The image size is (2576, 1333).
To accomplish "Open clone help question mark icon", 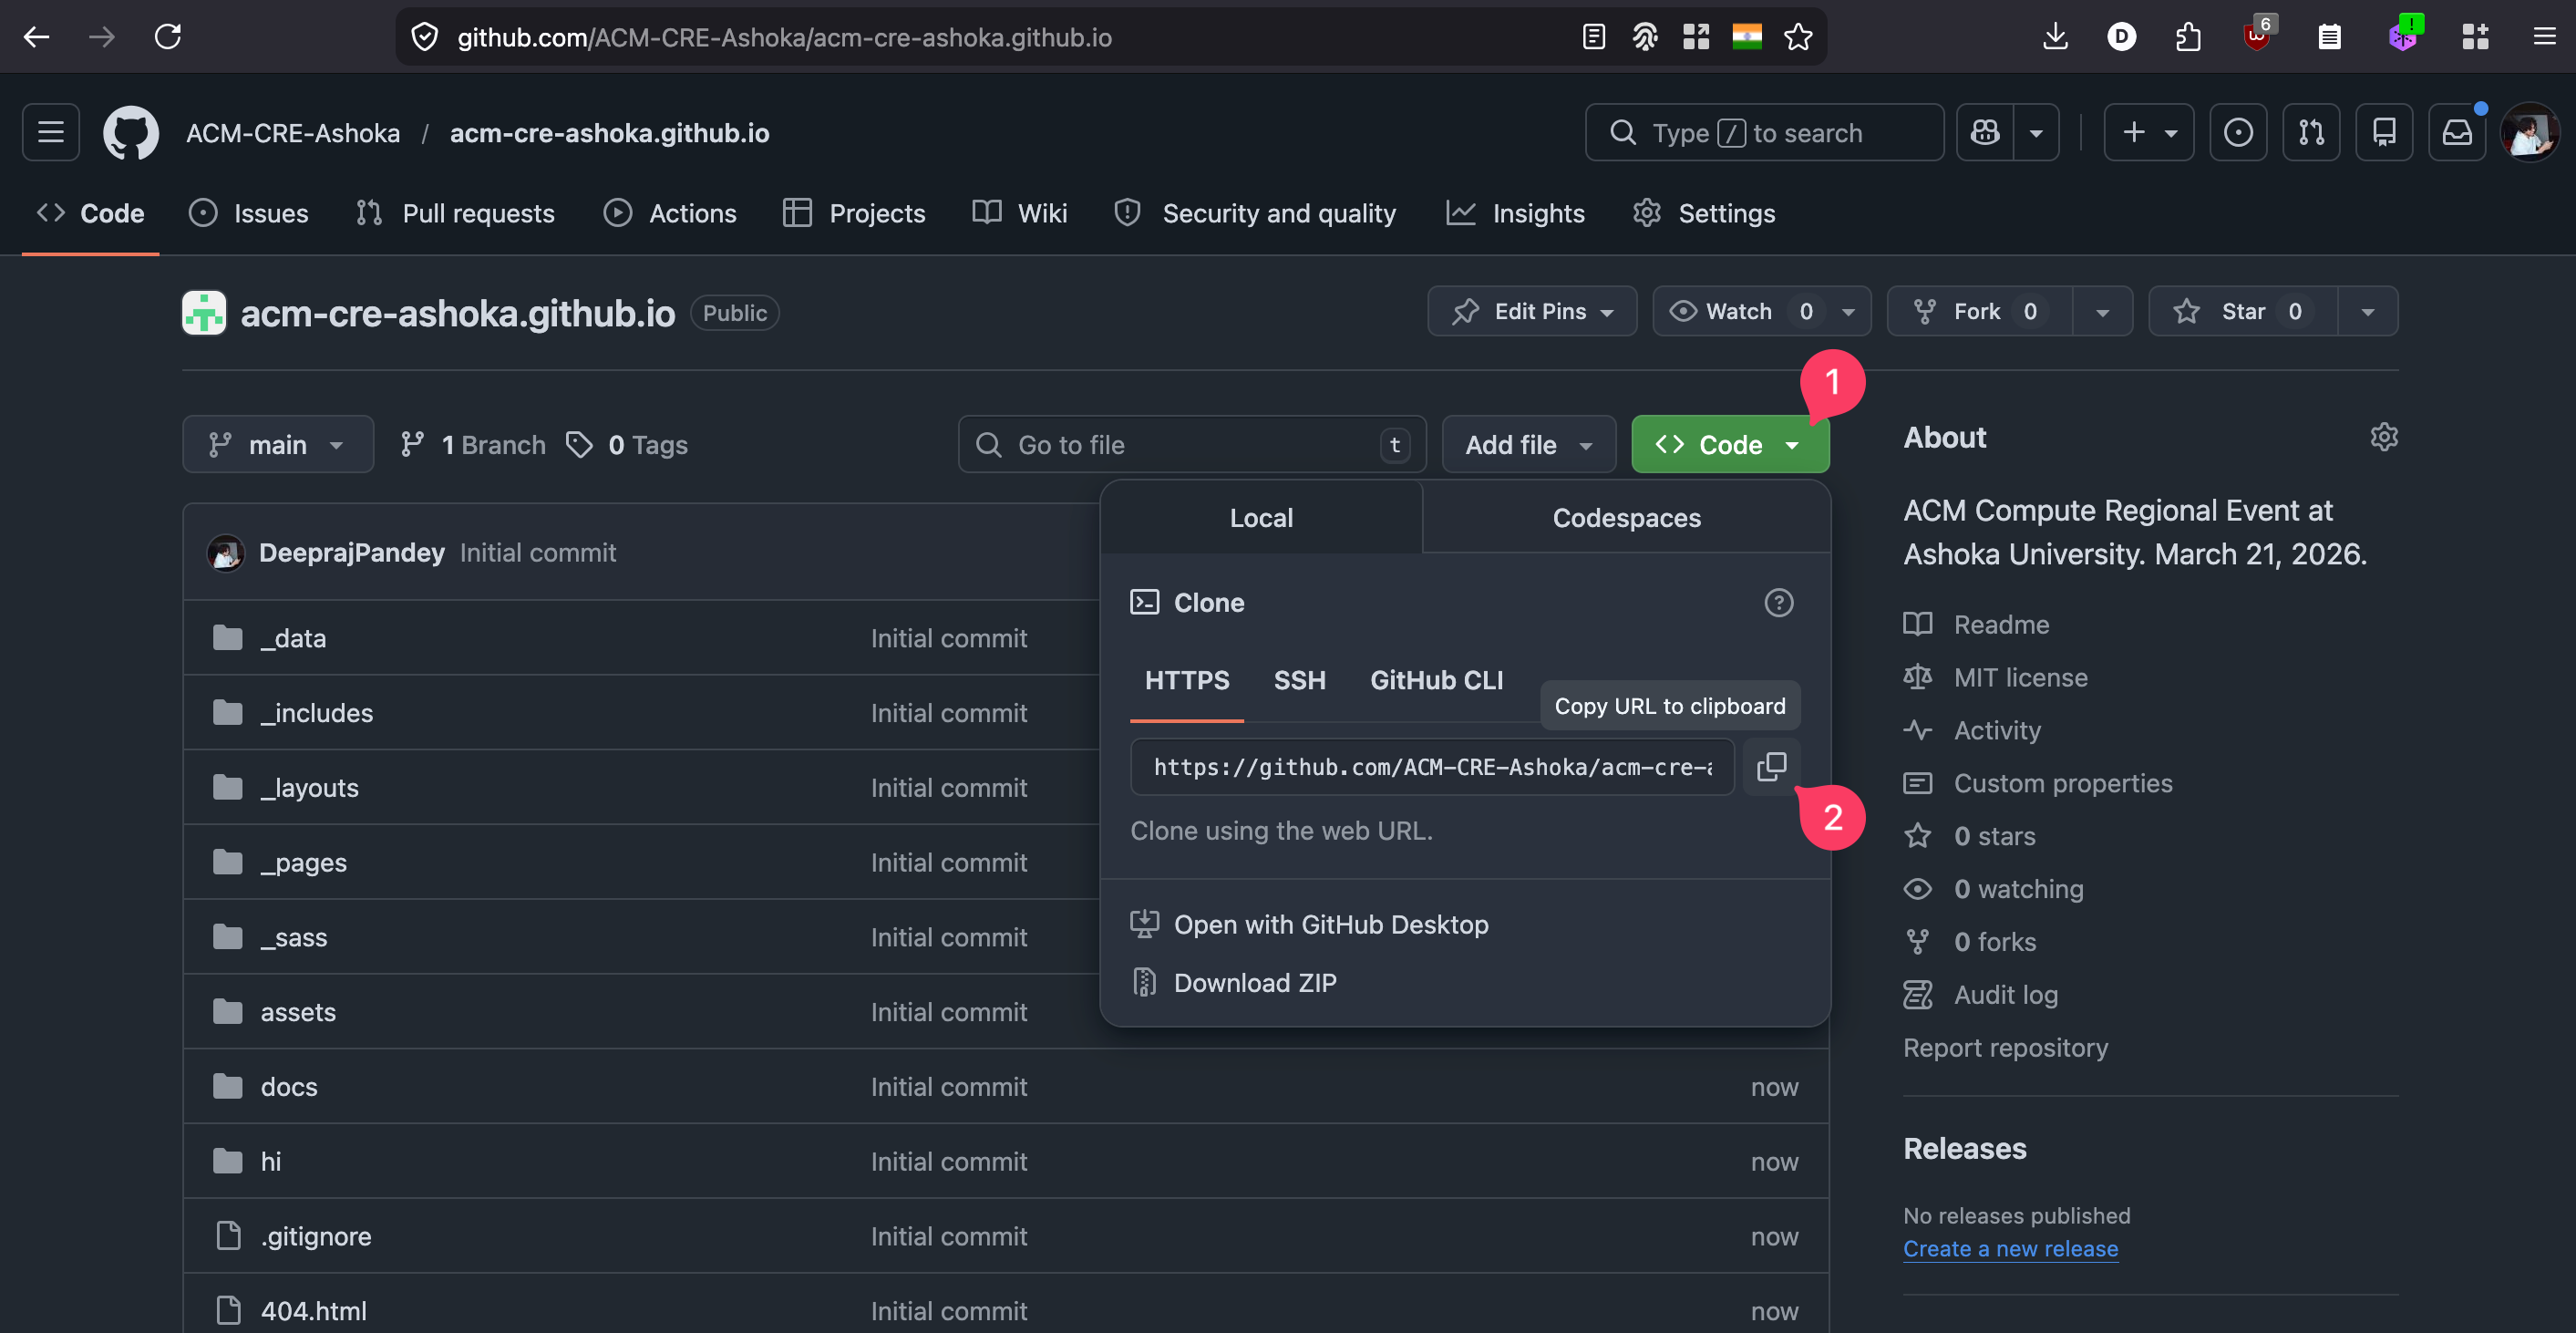I will click(x=1778, y=602).
